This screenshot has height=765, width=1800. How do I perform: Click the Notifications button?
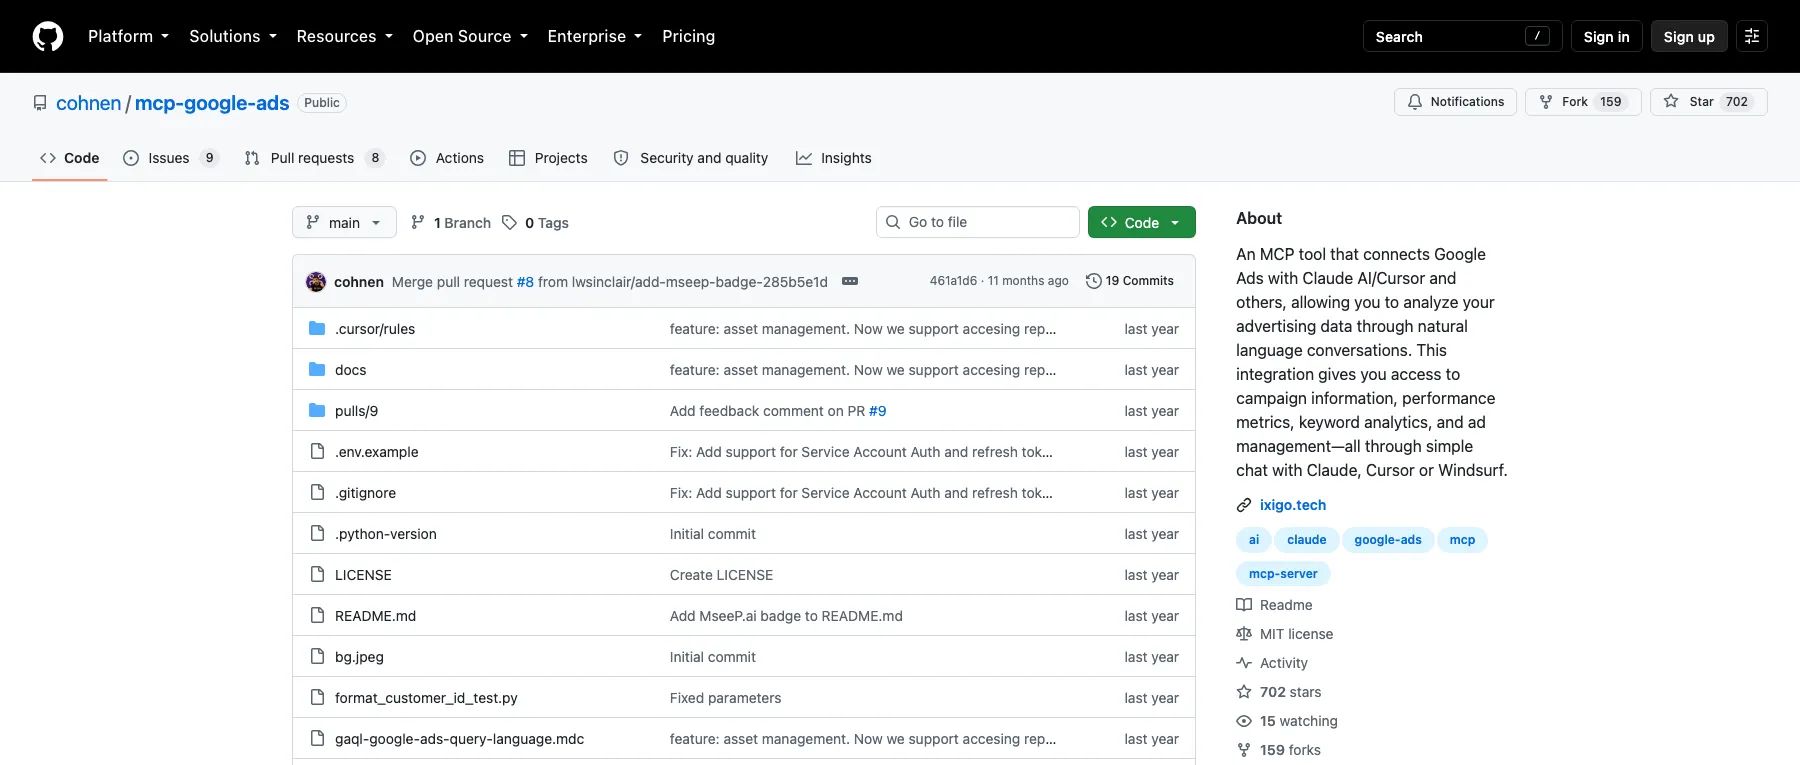point(1455,102)
